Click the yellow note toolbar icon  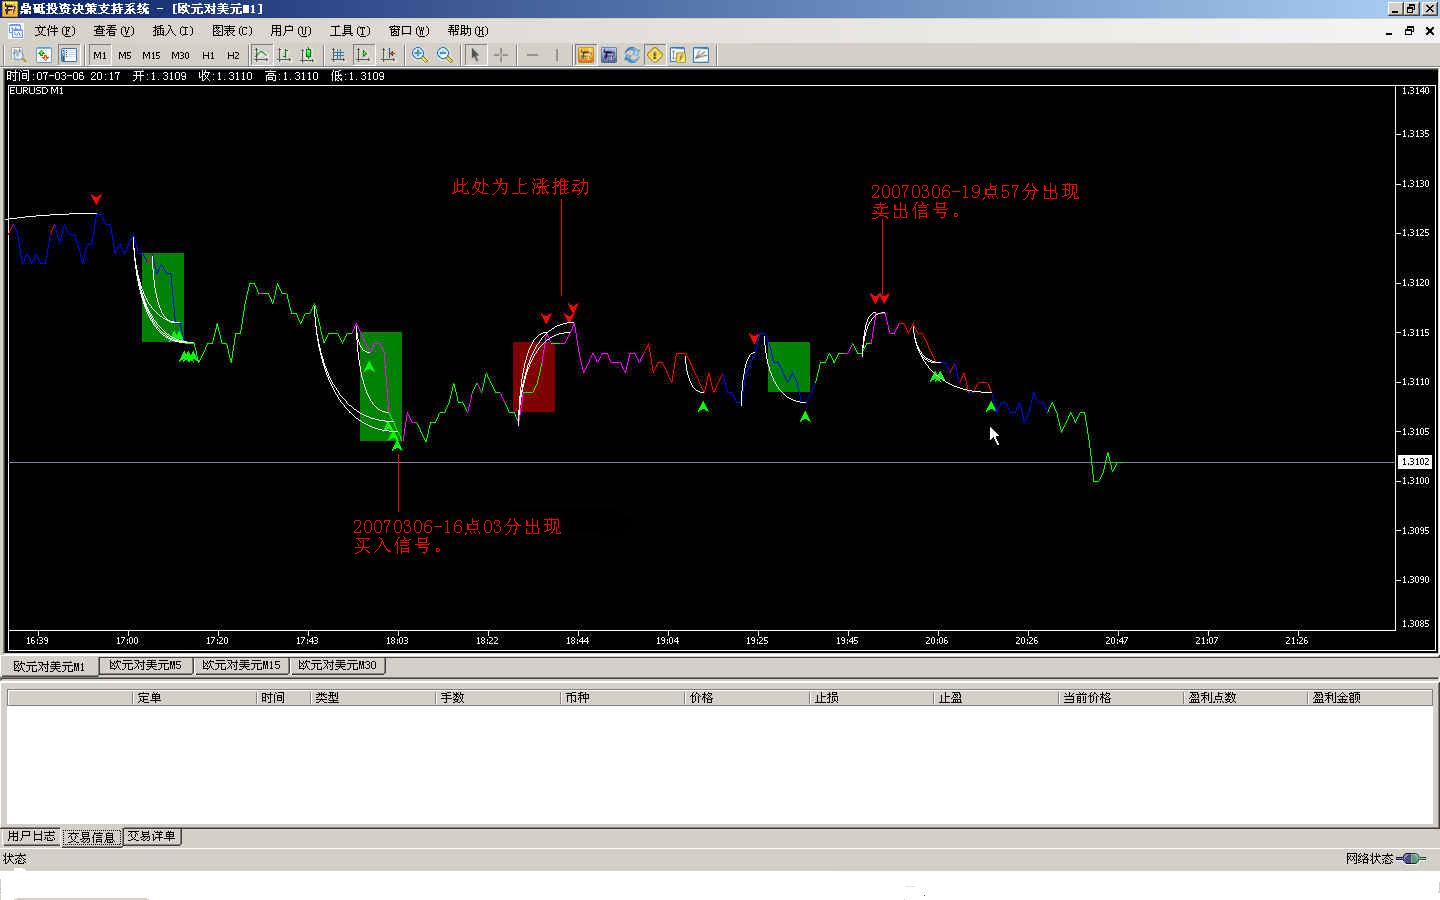(x=678, y=55)
